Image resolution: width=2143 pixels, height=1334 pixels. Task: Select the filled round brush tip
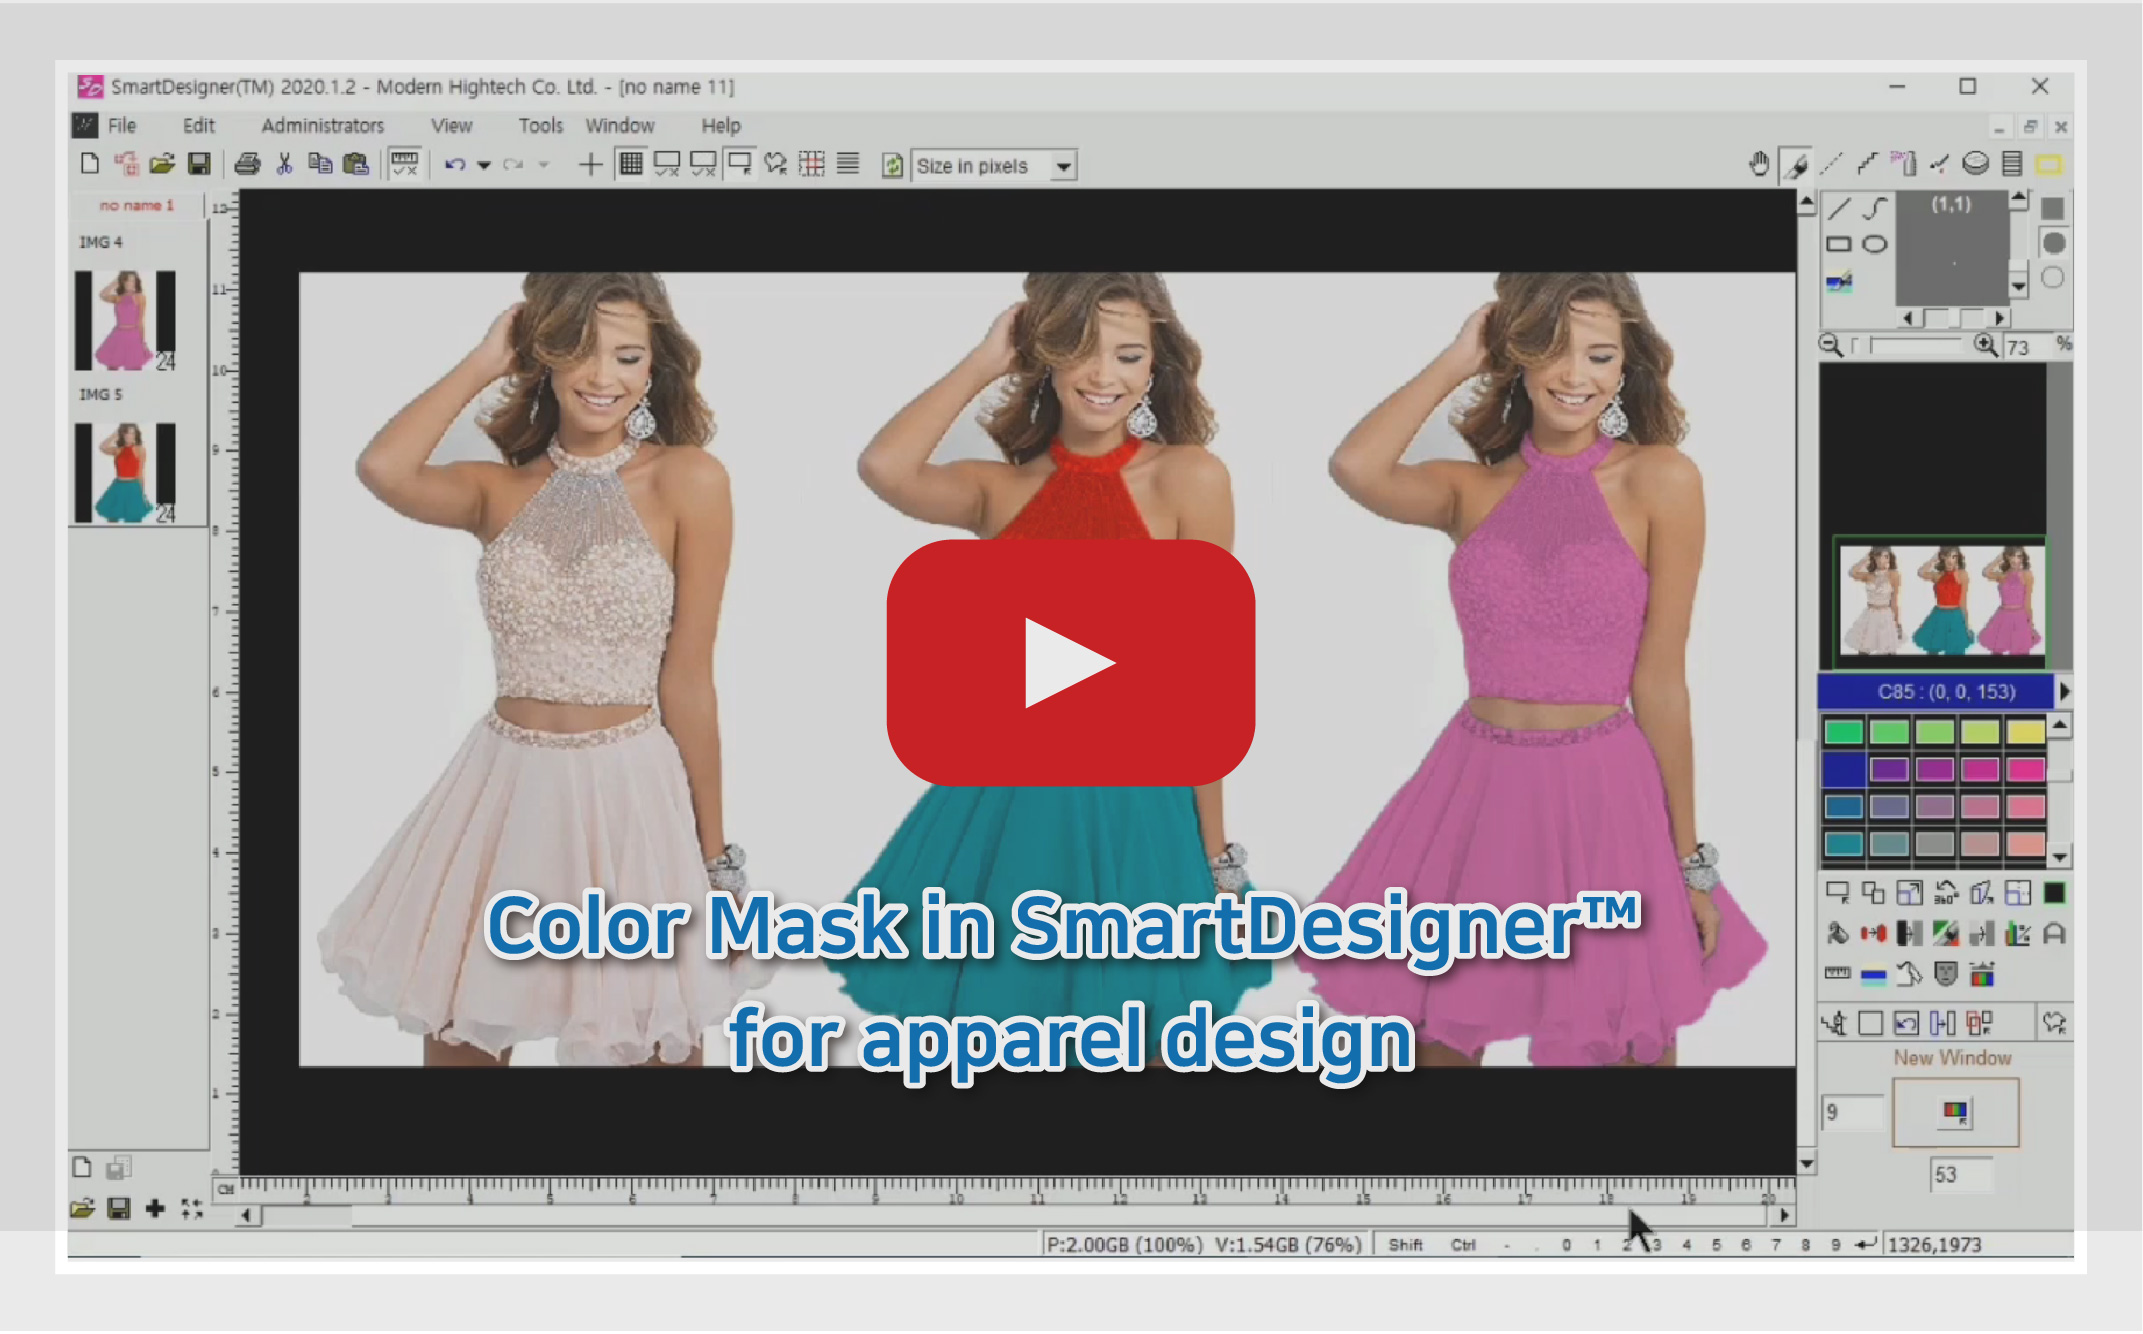(2053, 243)
